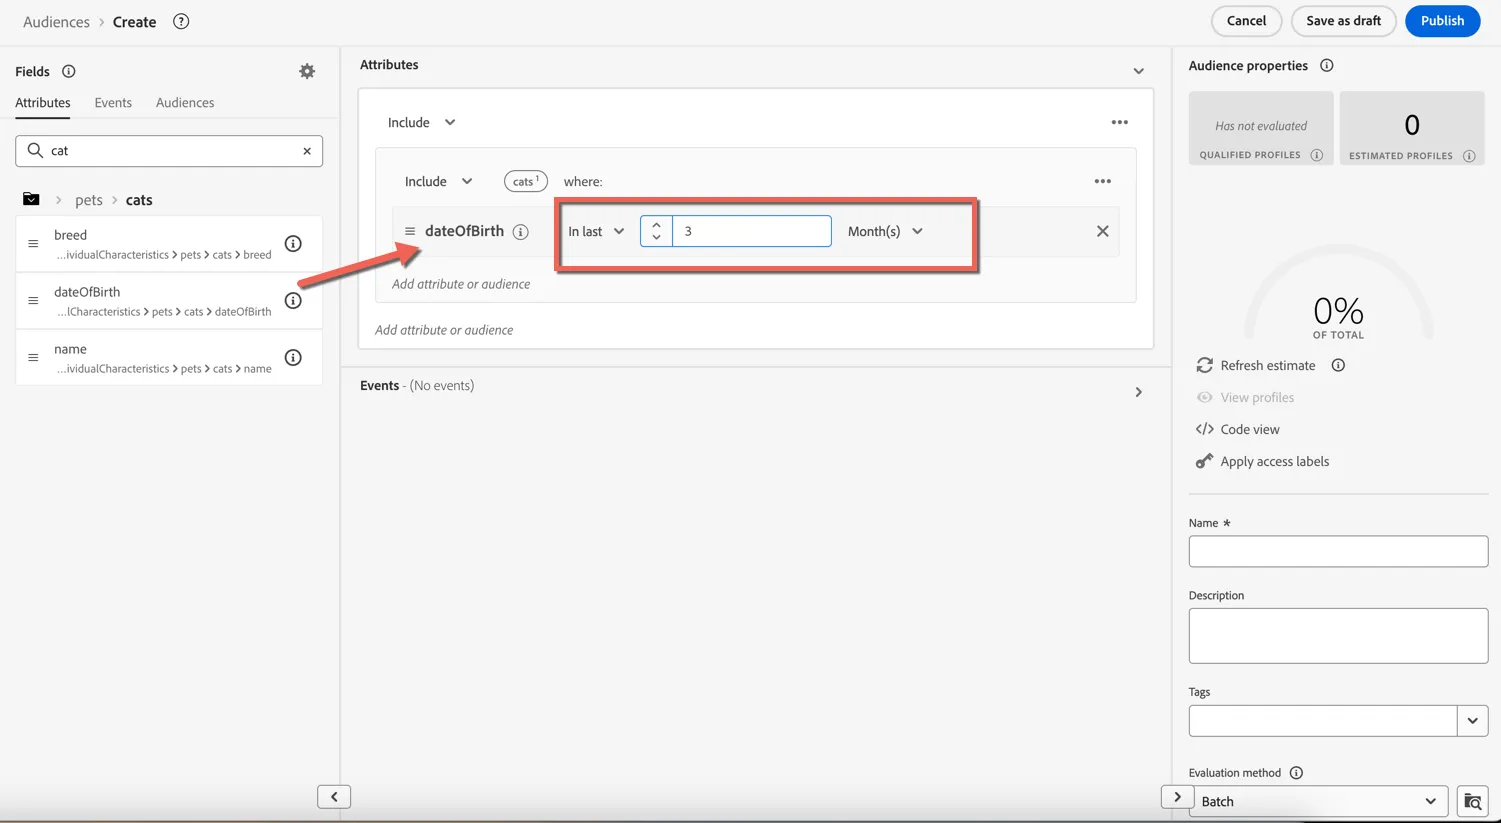
Task: Open the In last operator dropdown
Action: point(596,231)
